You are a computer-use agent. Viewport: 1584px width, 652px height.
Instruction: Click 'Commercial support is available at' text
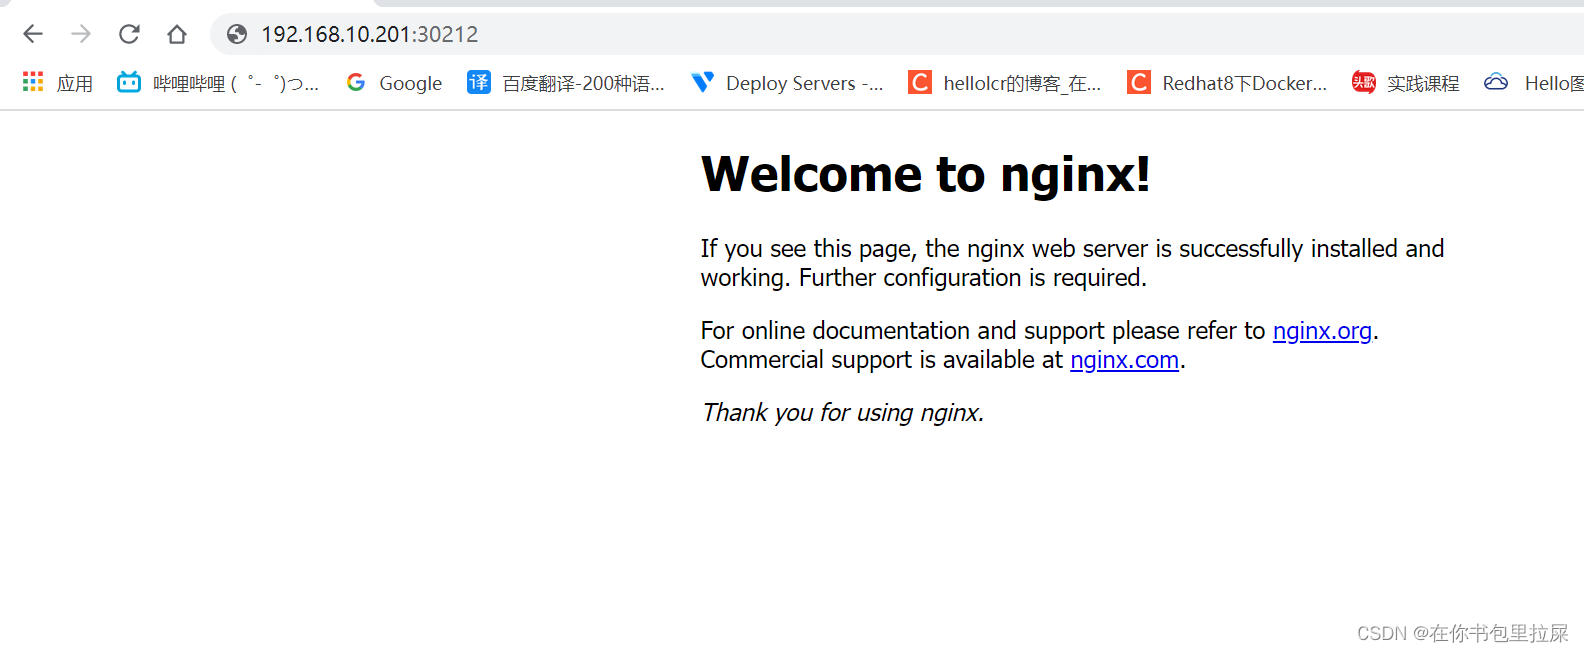[882, 360]
